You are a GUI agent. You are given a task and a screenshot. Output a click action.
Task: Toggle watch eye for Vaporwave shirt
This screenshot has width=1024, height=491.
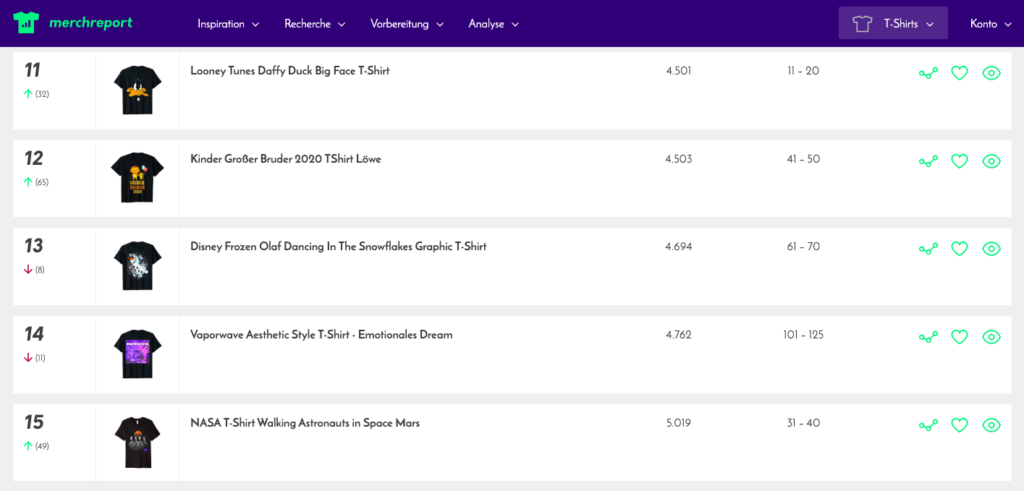tap(991, 337)
